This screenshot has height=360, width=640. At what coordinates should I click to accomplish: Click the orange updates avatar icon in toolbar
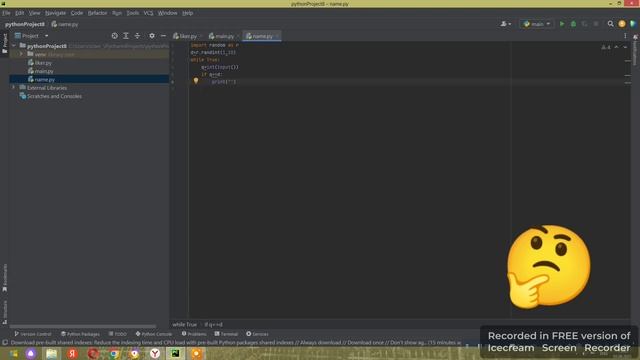coord(622,24)
